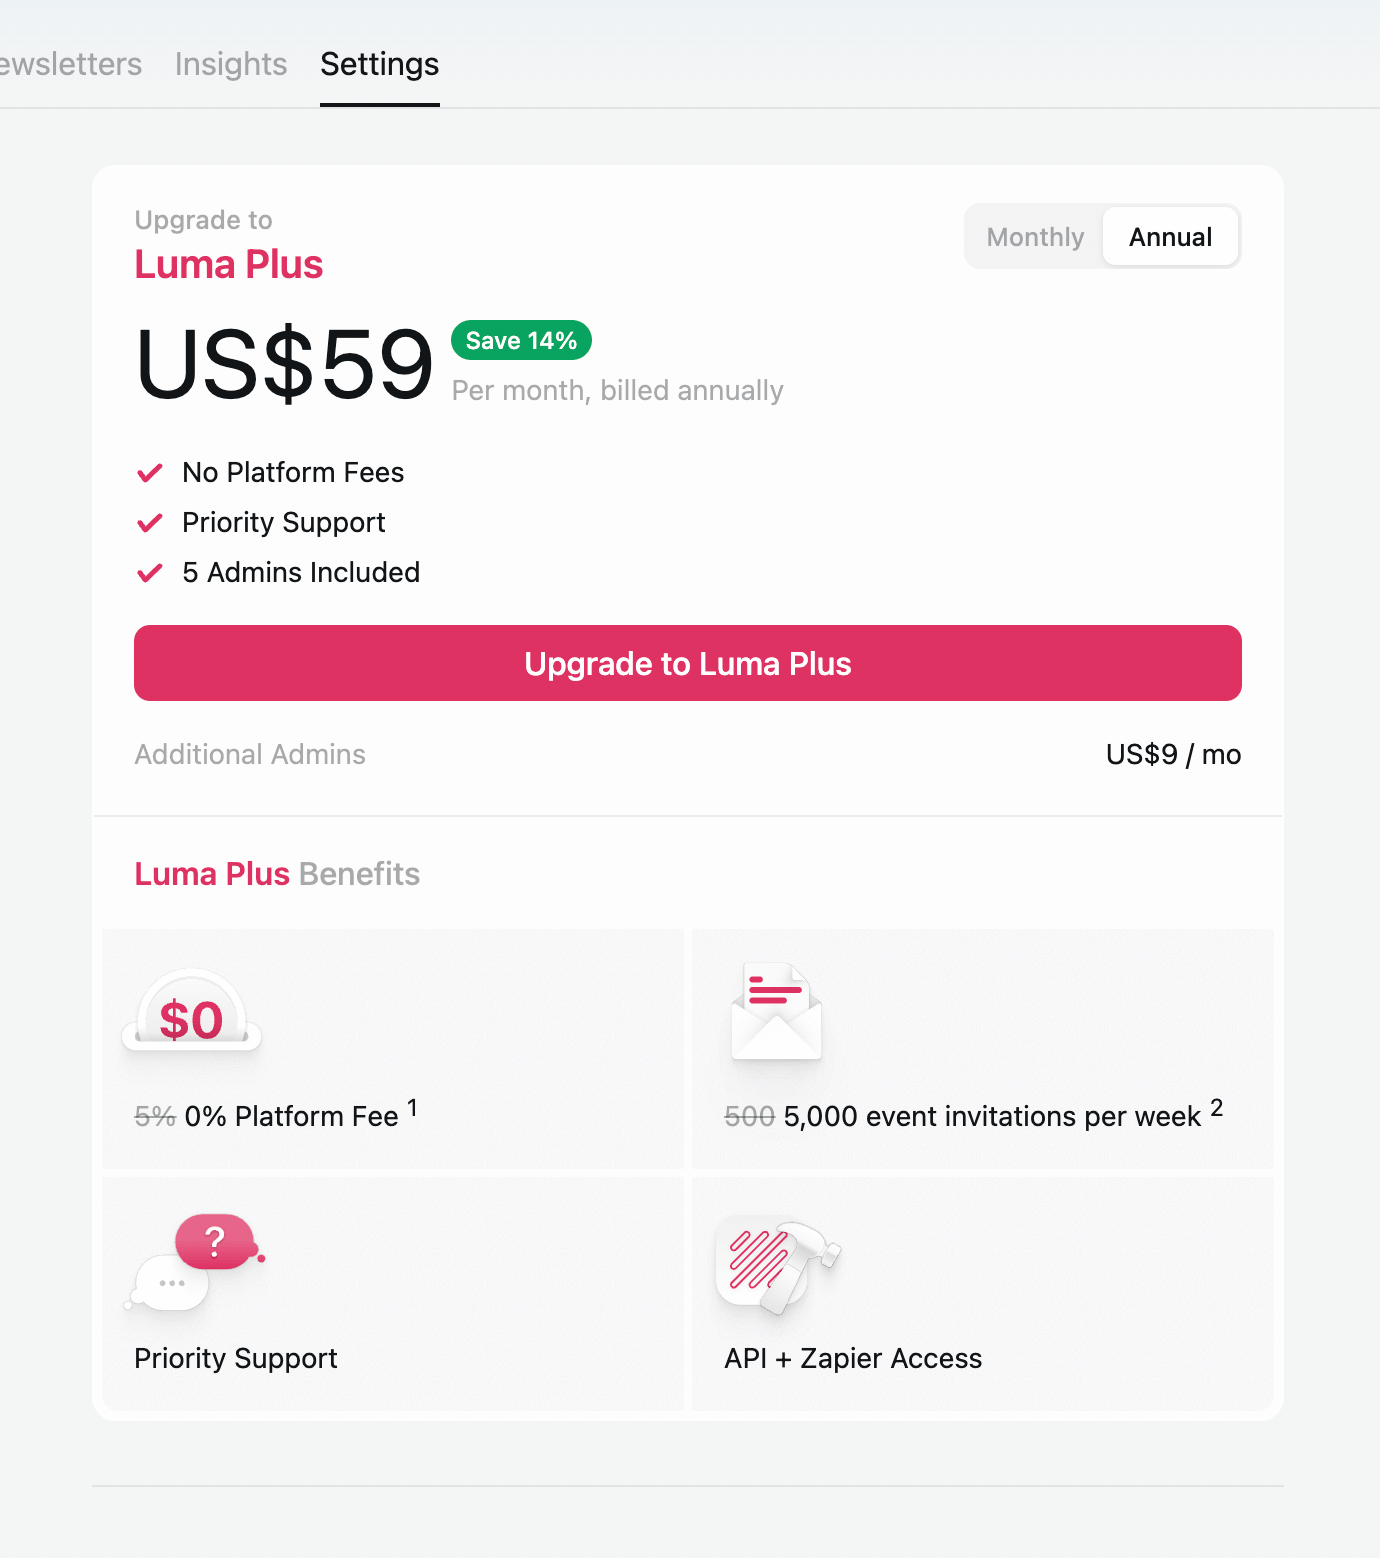Image resolution: width=1380 pixels, height=1558 pixels.
Task: Click the 5,000 event invitations benefit text
Action: point(991,1116)
